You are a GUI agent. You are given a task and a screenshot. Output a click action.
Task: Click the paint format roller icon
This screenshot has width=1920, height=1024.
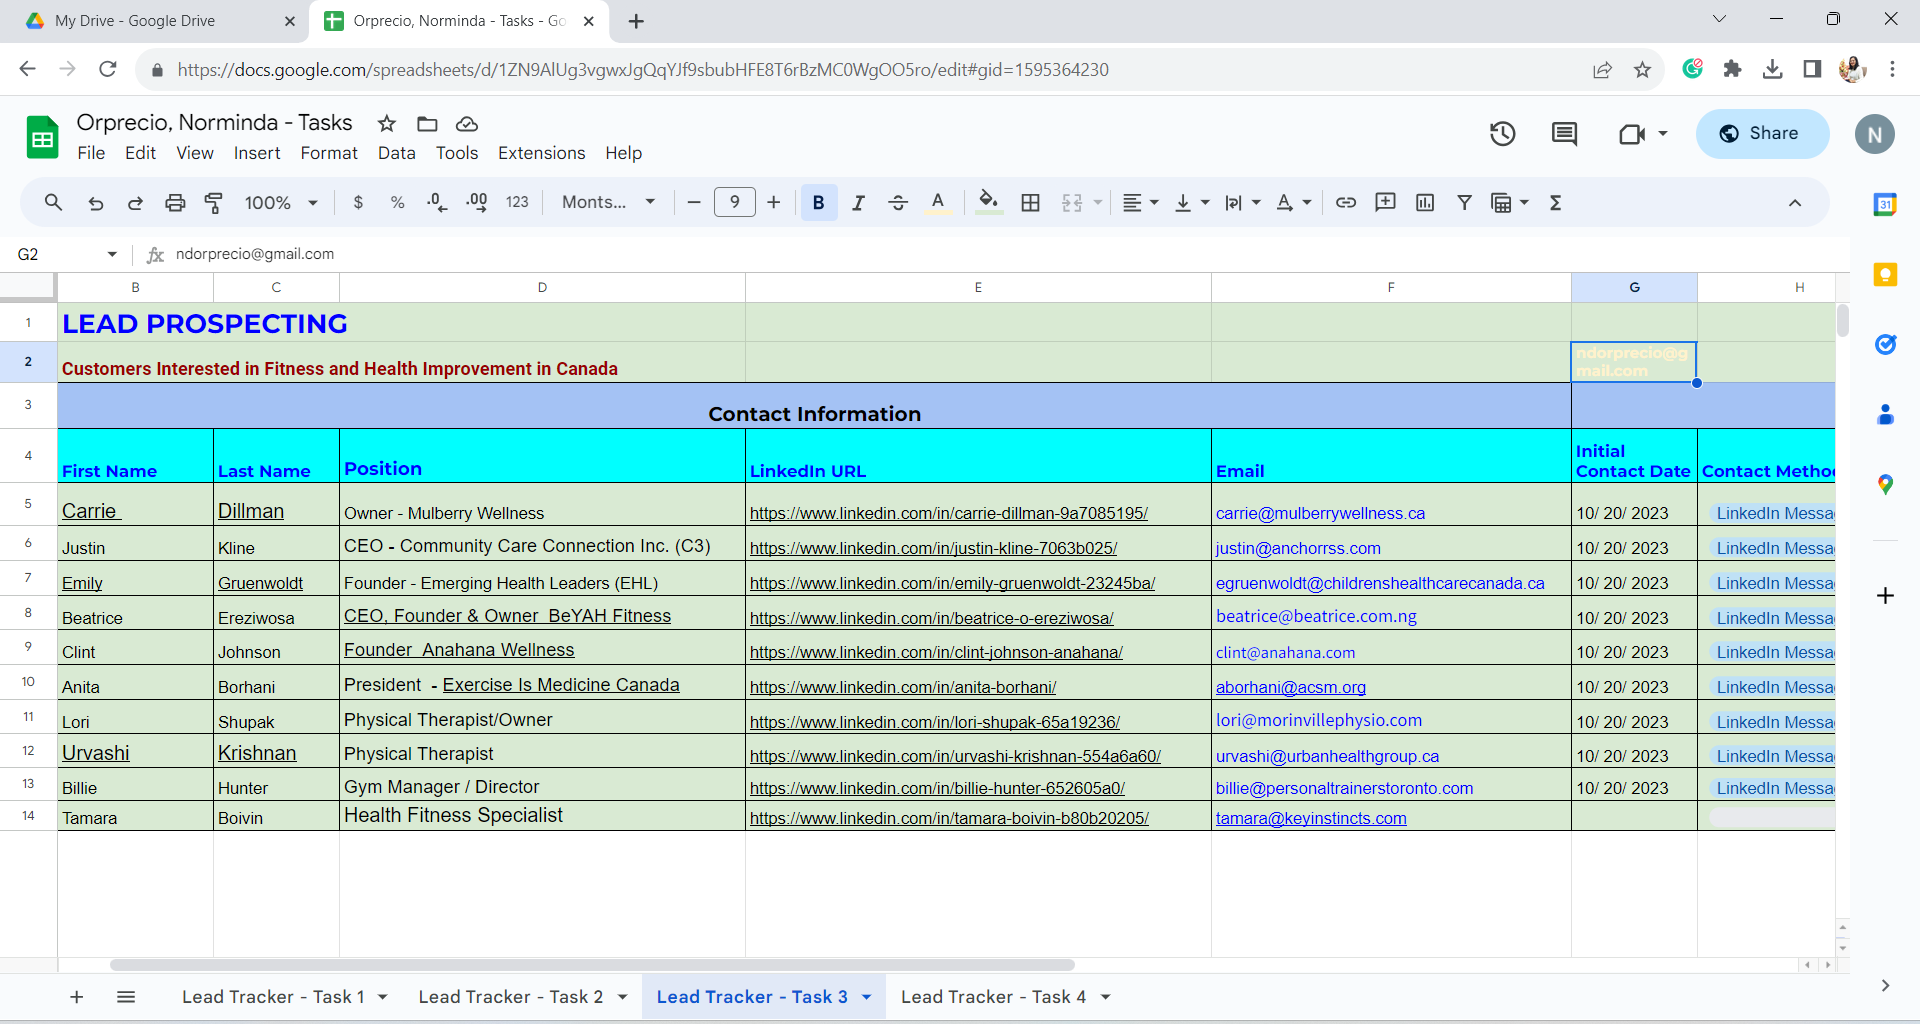(x=213, y=203)
